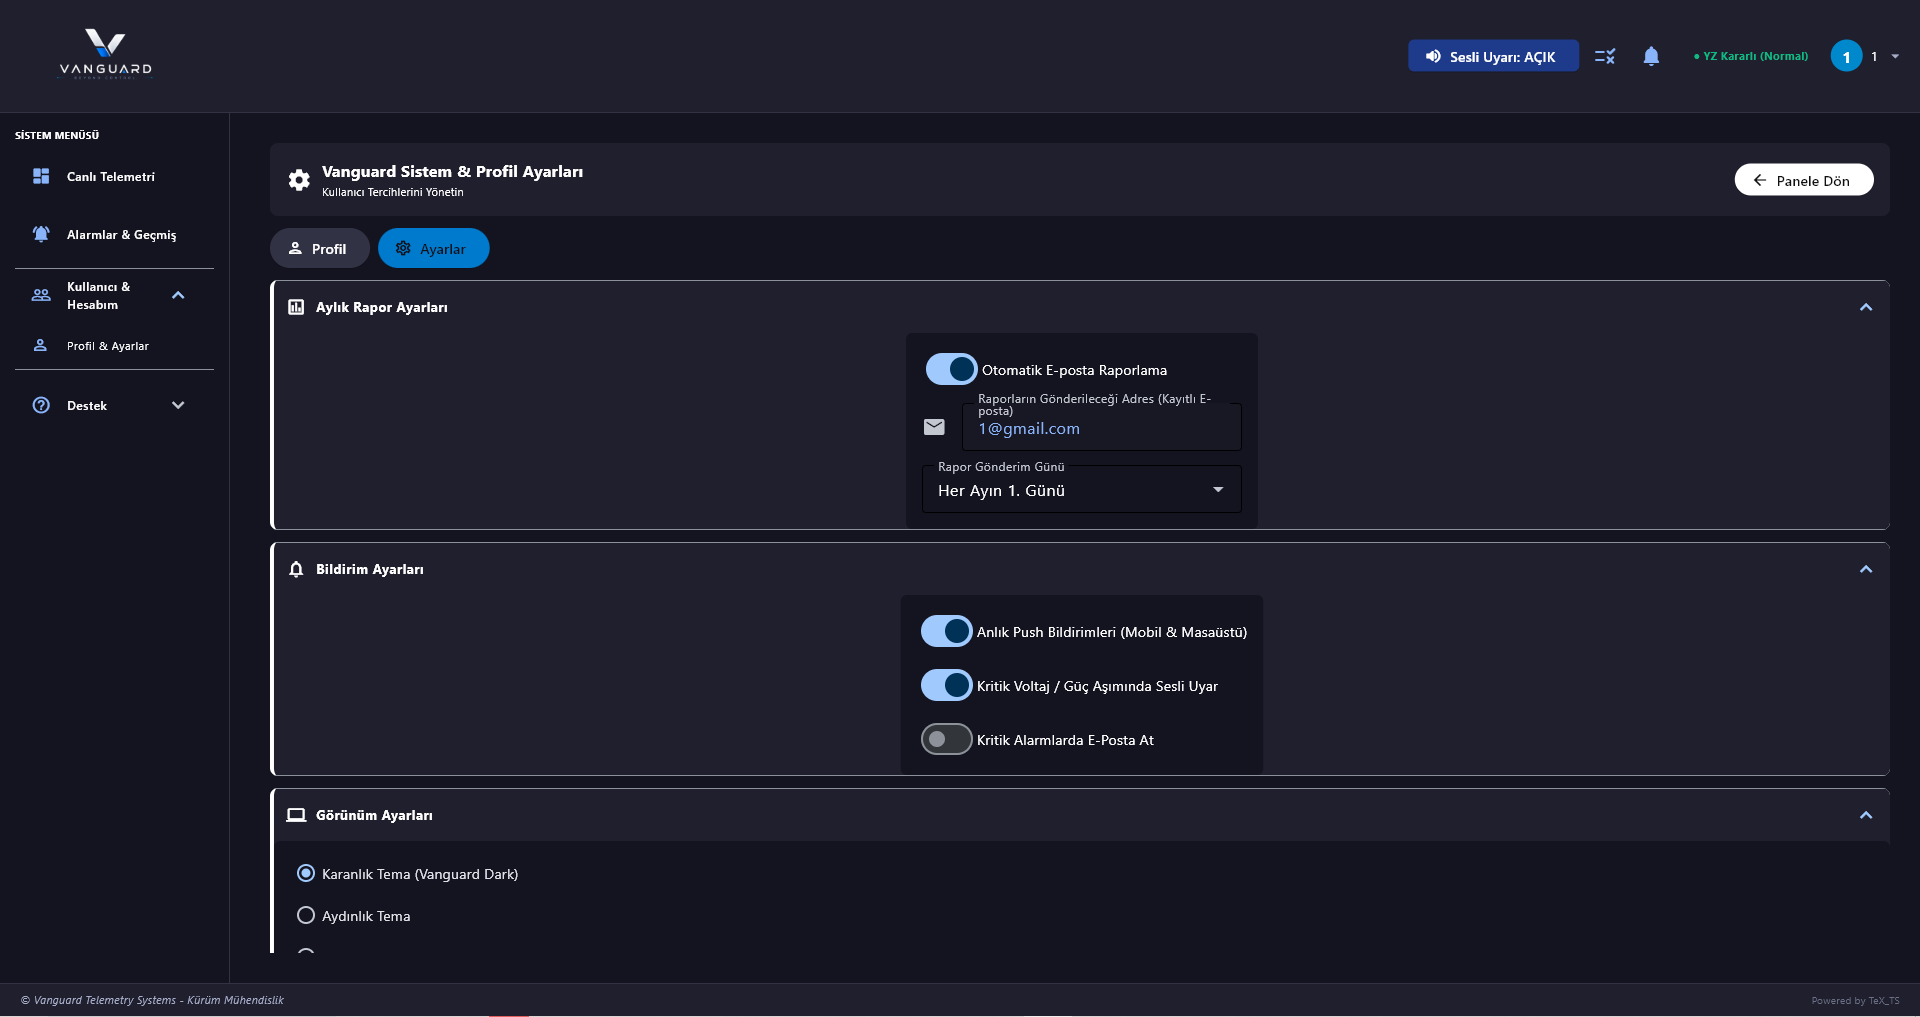Open the checklist filter icon in header
The height and width of the screenshot is (1017, 1920).
(x=1605, y=56)
